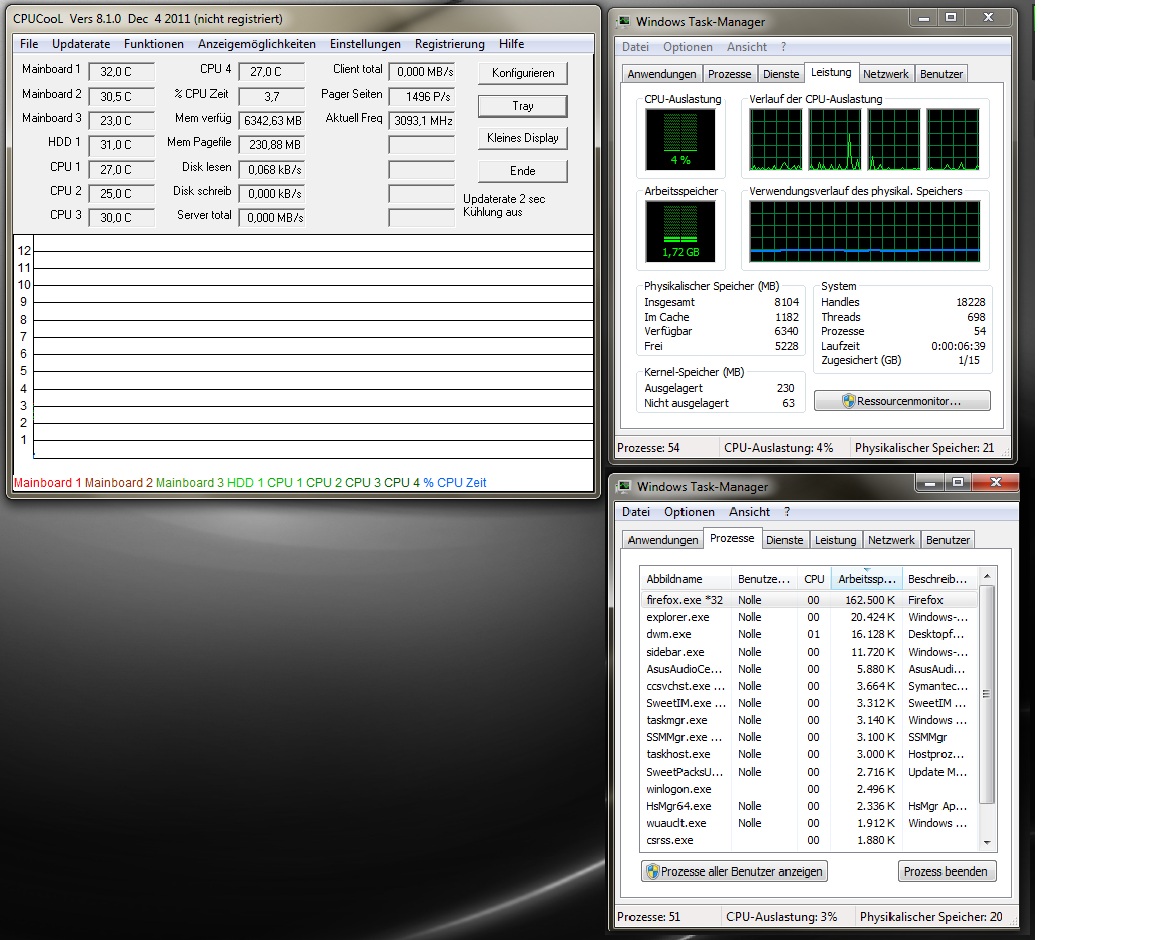Screen dimensions: 1152x940
Task: Select the AsusAudioCe... process row
Action: point(809,669)
